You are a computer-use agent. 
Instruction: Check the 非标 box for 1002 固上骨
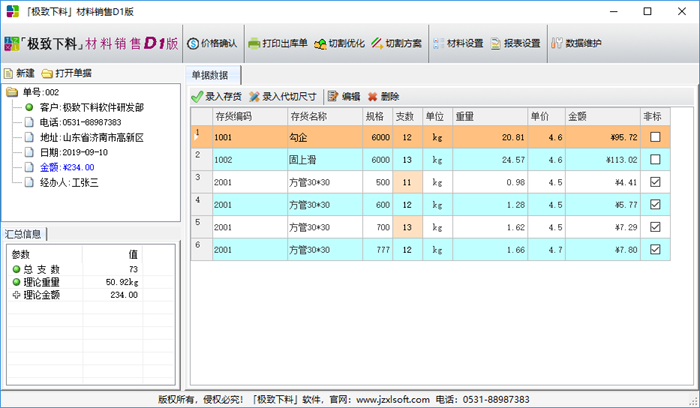click(x=655, y=159)
